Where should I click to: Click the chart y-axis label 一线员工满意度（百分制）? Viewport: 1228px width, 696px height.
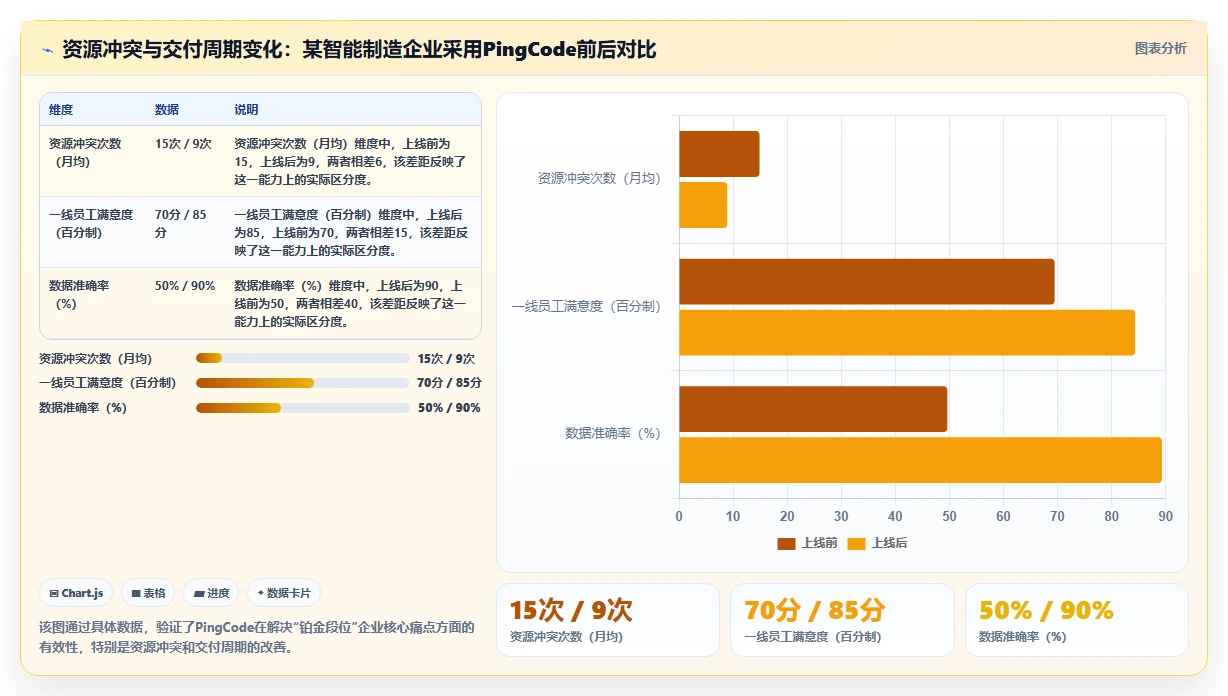(586, 306)
